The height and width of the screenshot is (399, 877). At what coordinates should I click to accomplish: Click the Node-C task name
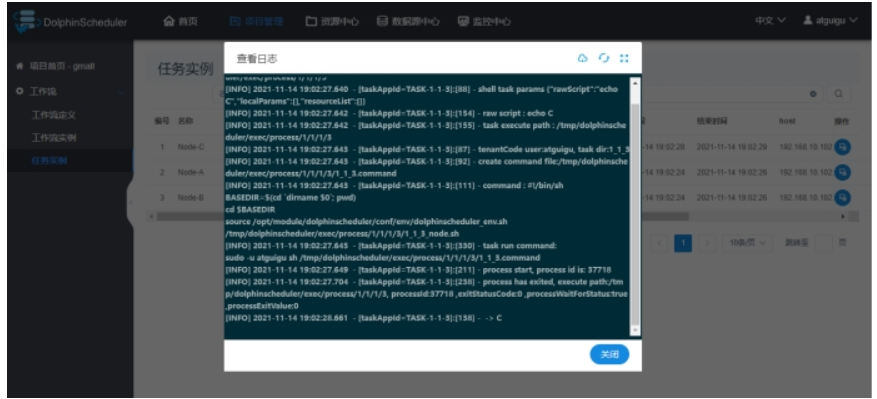pos(191,147)
